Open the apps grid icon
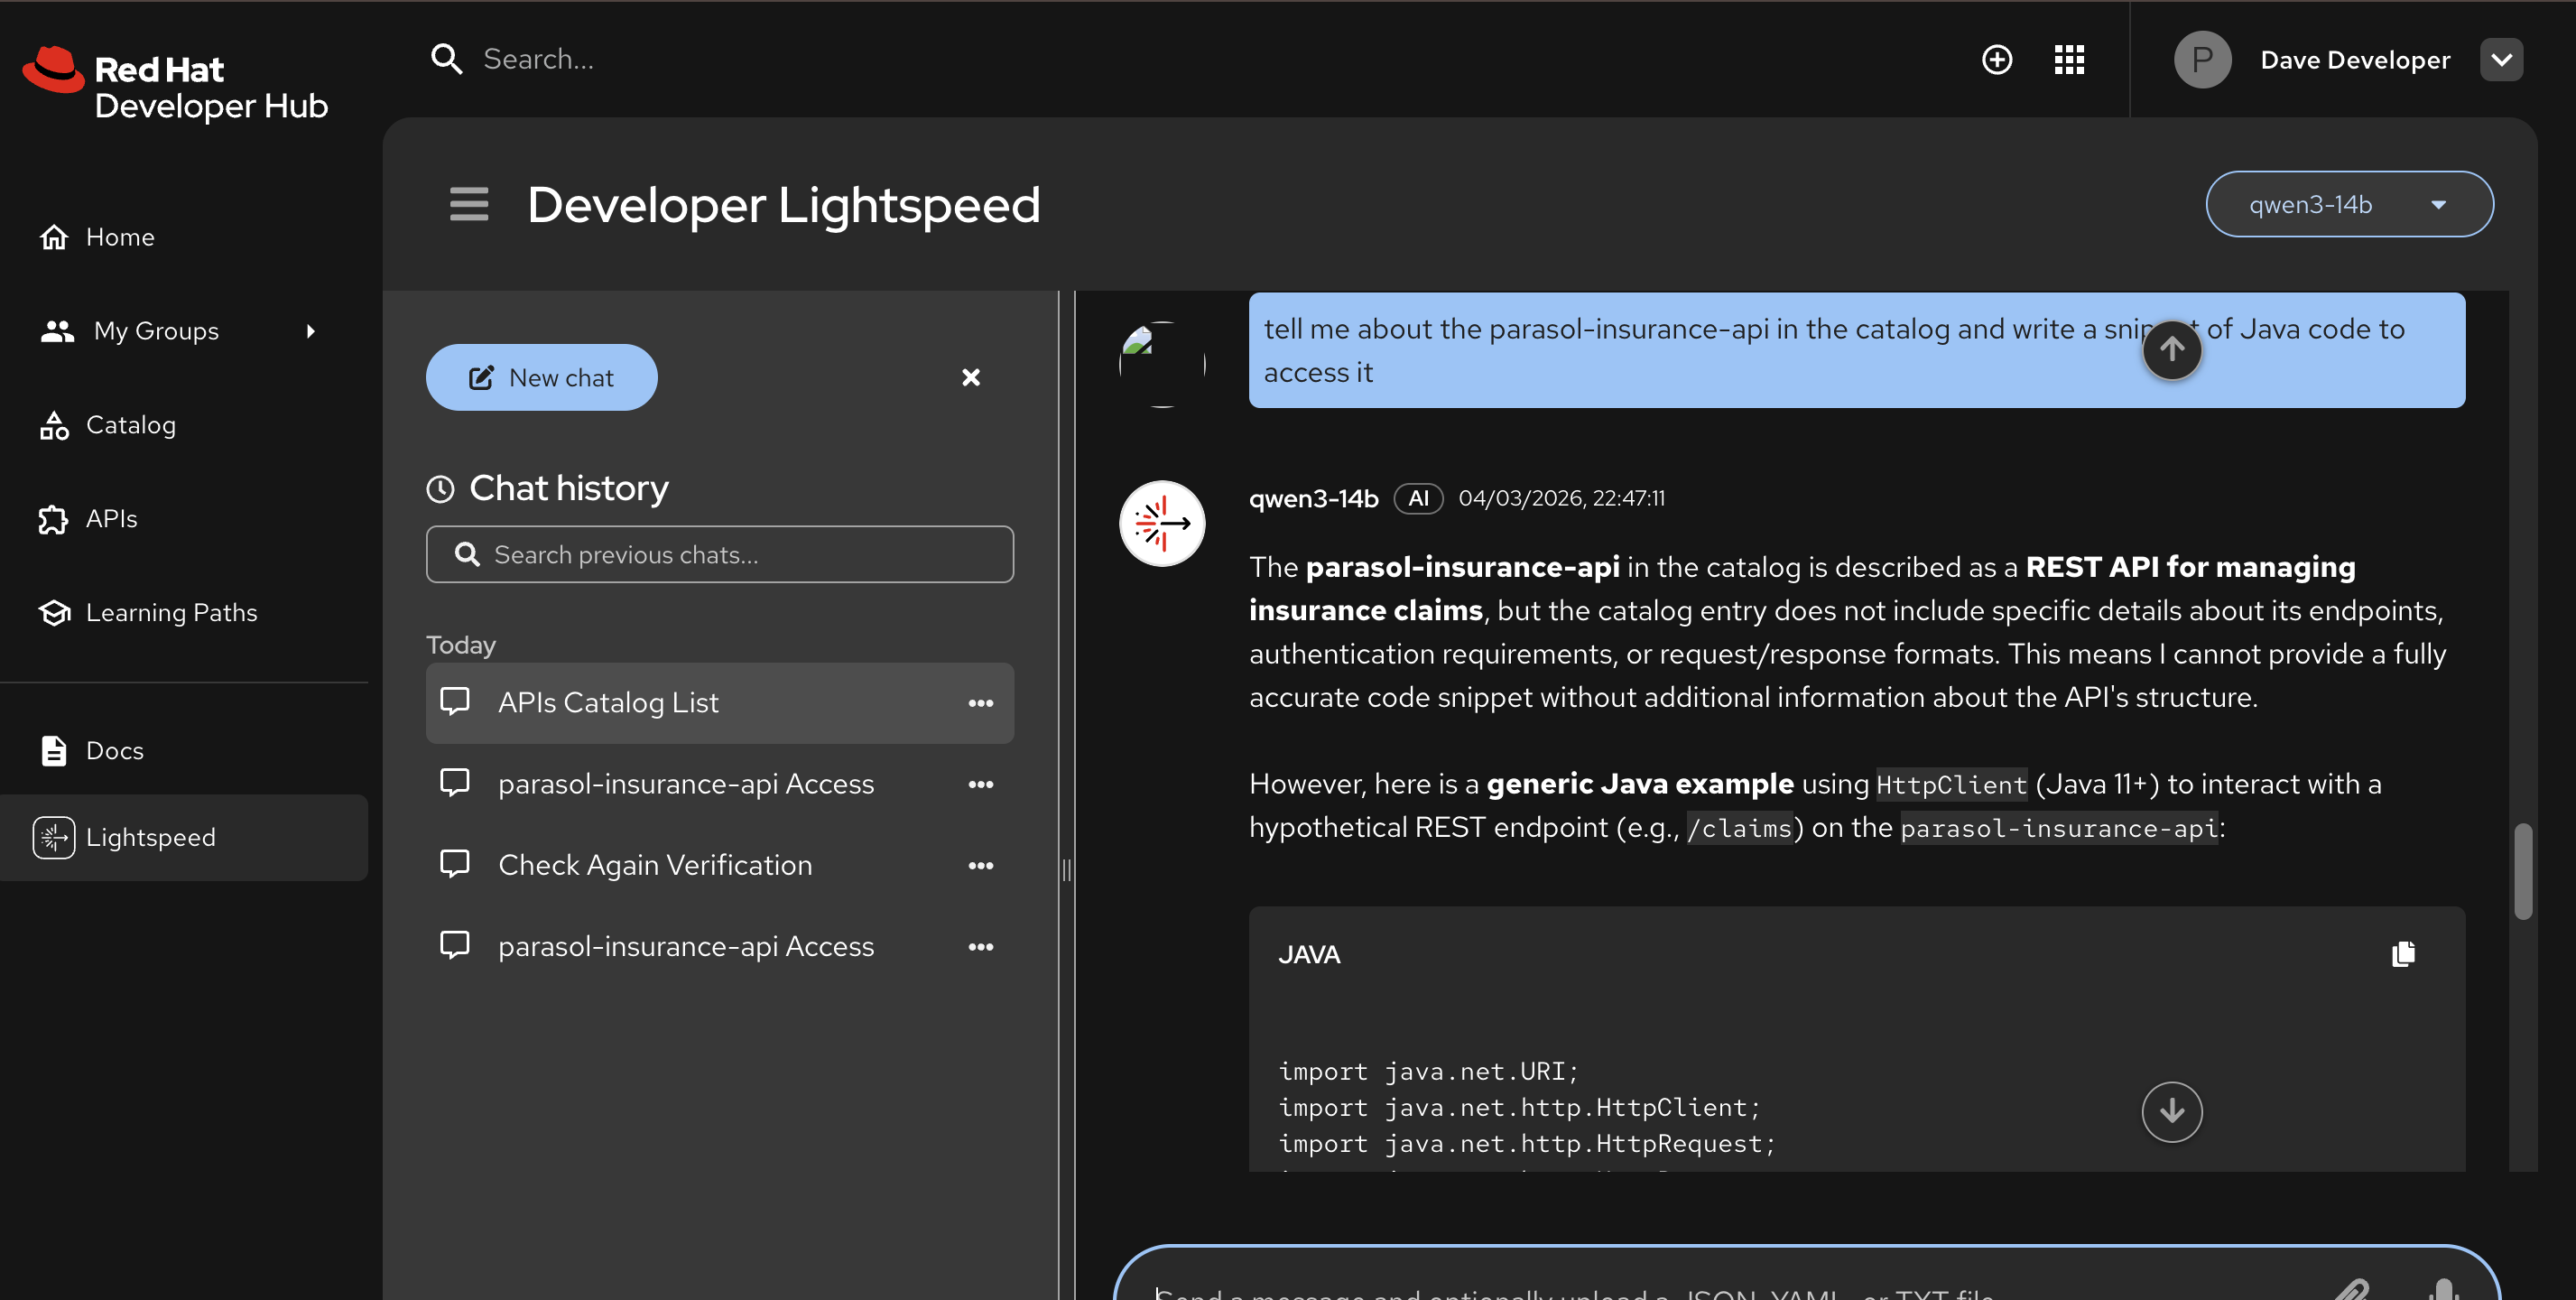The image size is (2576, 1300). coord(2069,59)
